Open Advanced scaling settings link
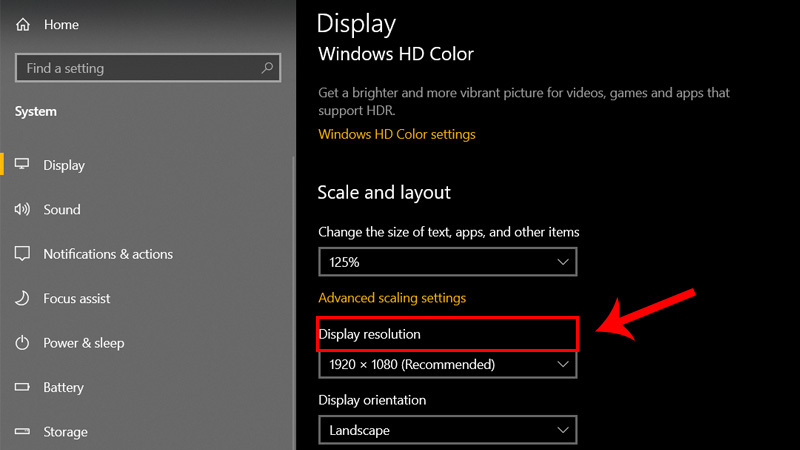This screenshot has height=450, width=800. tap(392, 298)
